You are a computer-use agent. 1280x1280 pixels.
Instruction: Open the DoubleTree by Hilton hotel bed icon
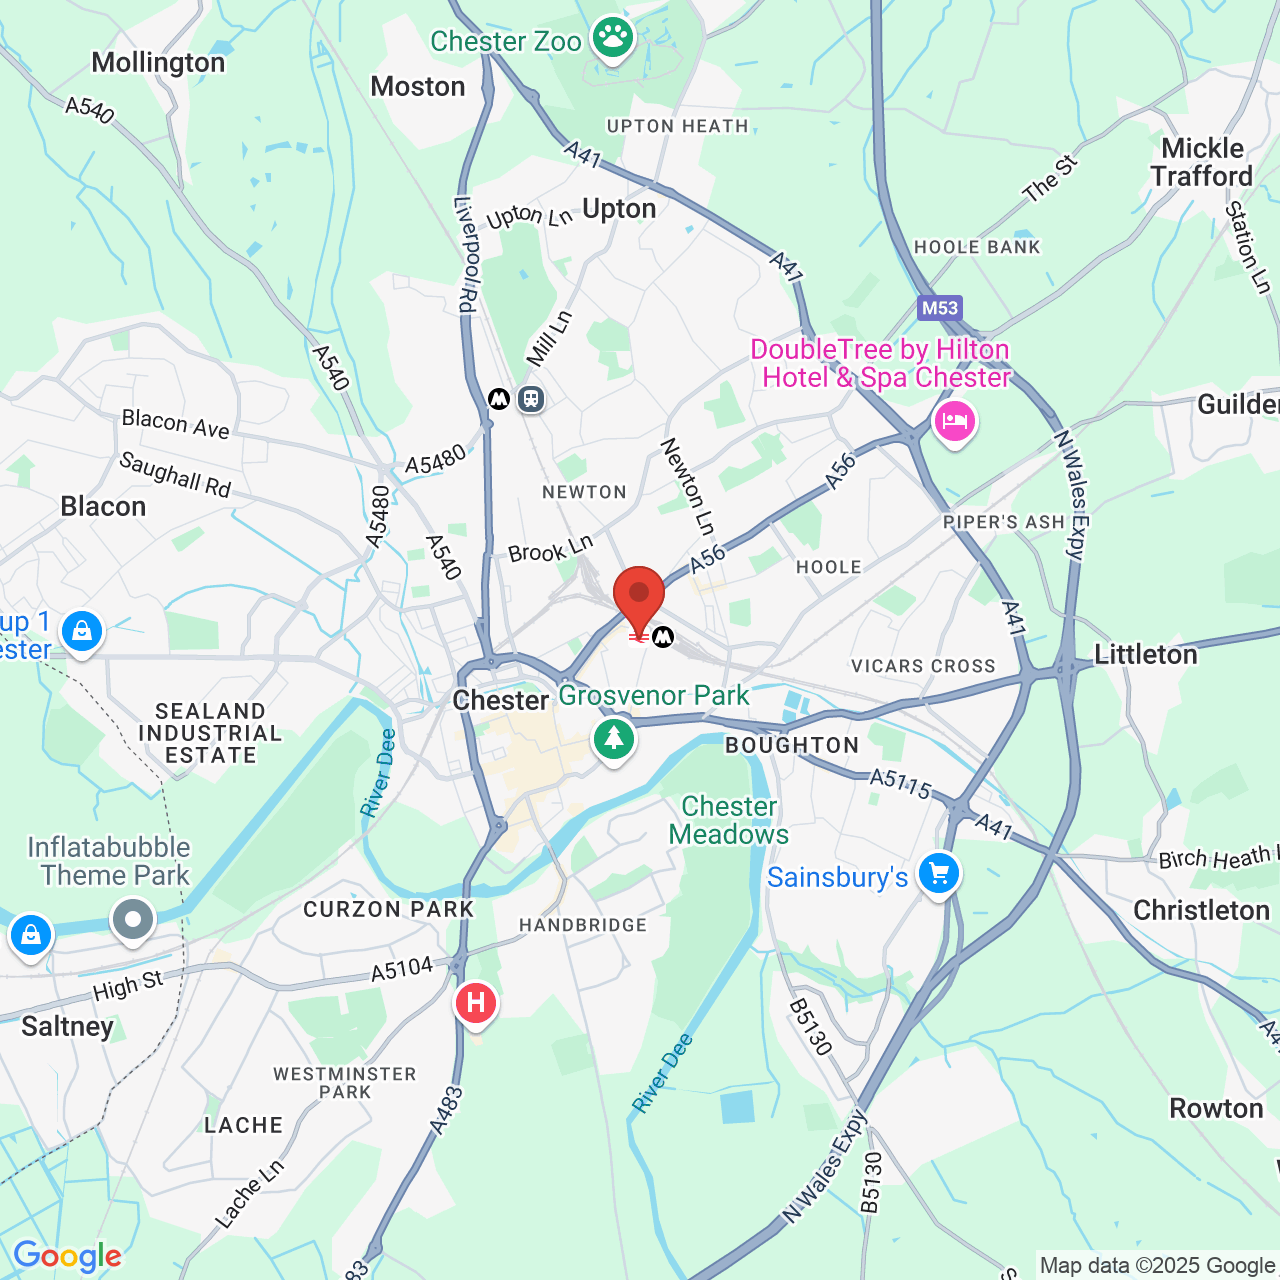tap(955, 422)
